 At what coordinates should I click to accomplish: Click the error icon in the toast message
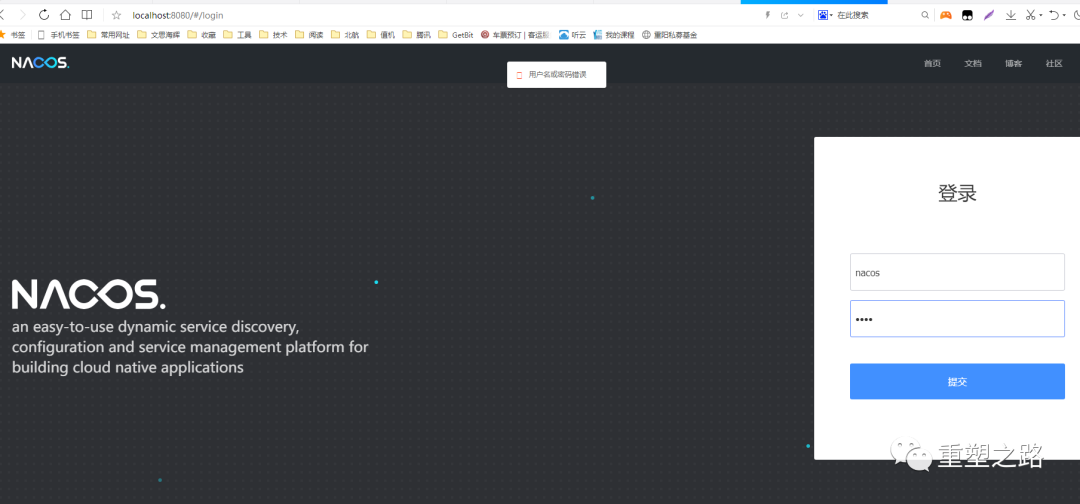tap(519, 74)
